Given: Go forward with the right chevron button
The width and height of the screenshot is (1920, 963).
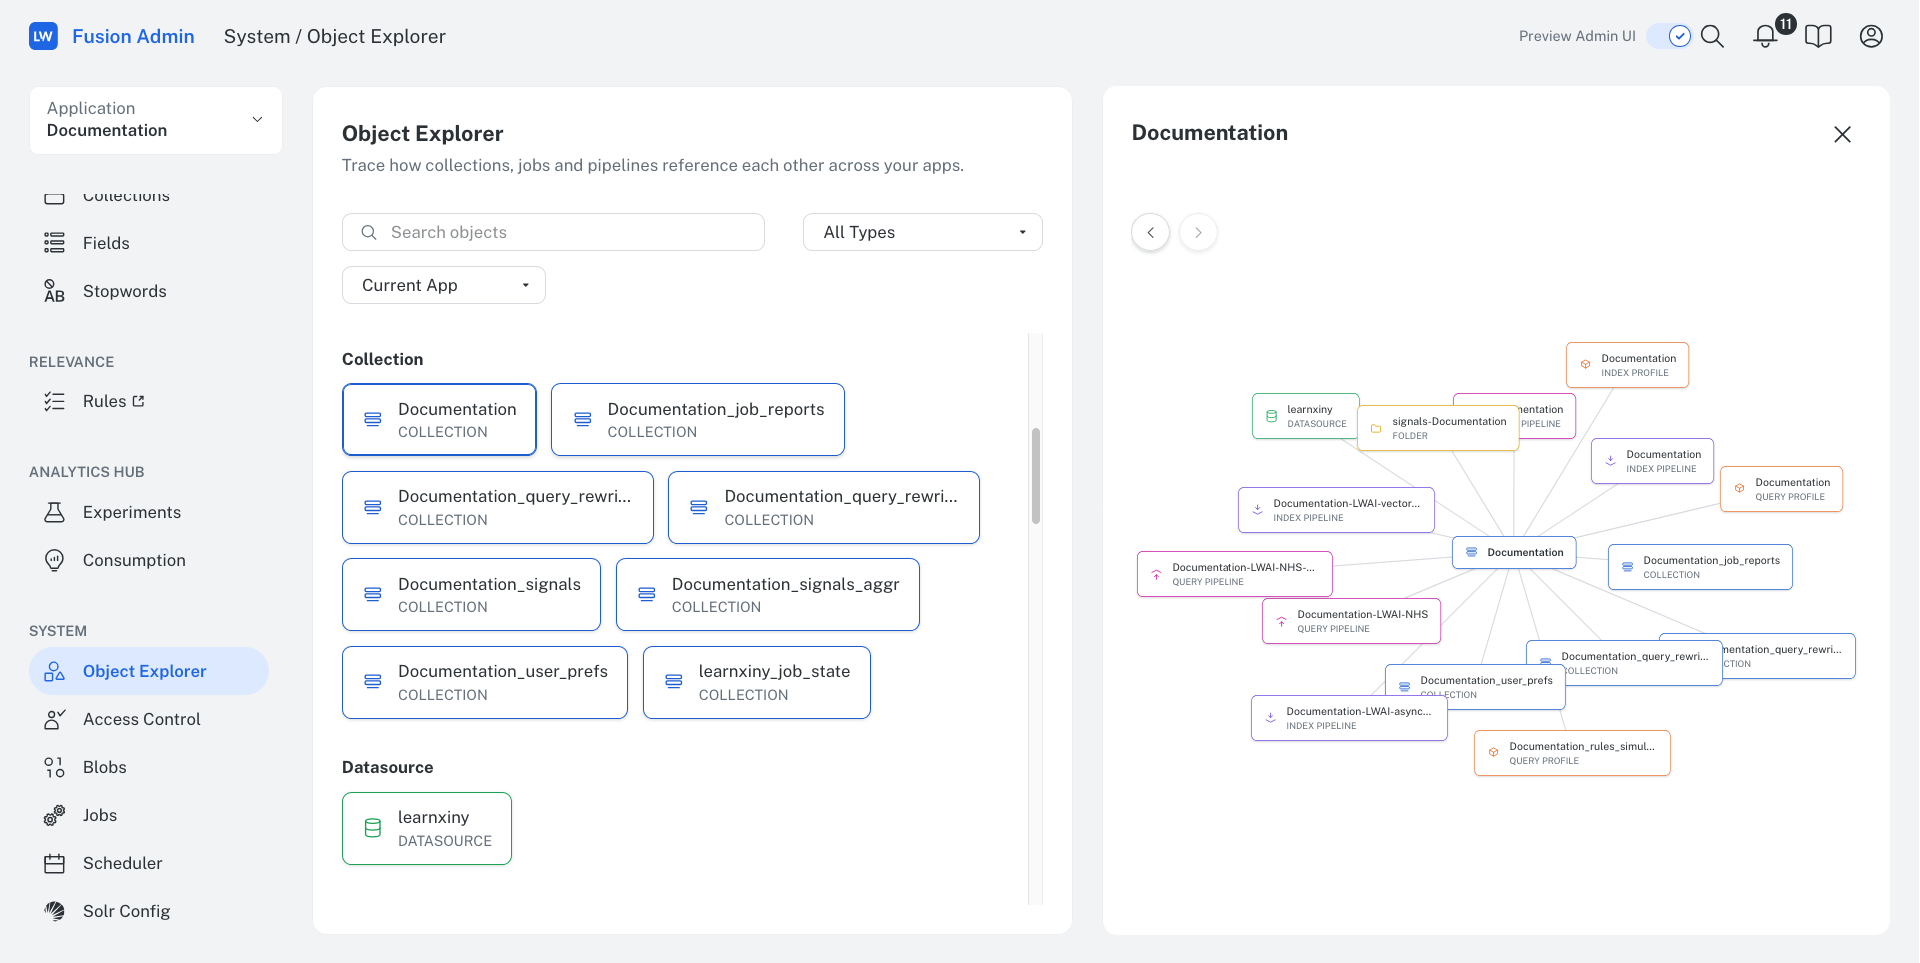Looking at the screenshot, I should tap(1198, 233).
